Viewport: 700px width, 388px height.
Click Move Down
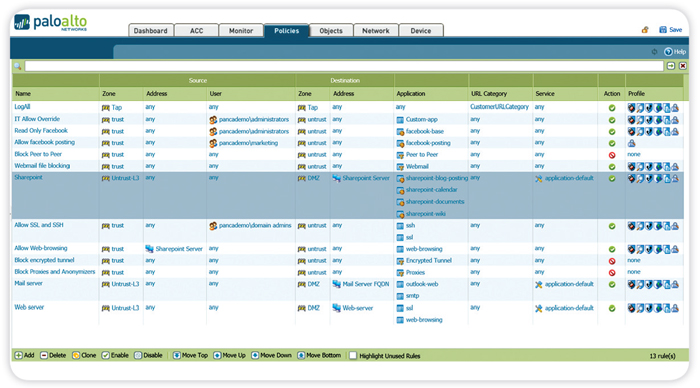pyautogui.click(x=271, y=355)
